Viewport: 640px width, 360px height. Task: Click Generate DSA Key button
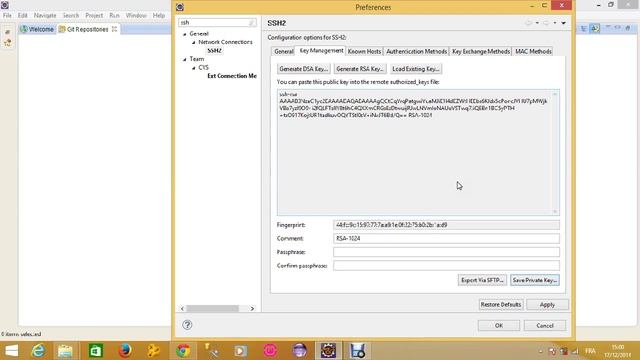pyautogui.click(x=304, y=69)
